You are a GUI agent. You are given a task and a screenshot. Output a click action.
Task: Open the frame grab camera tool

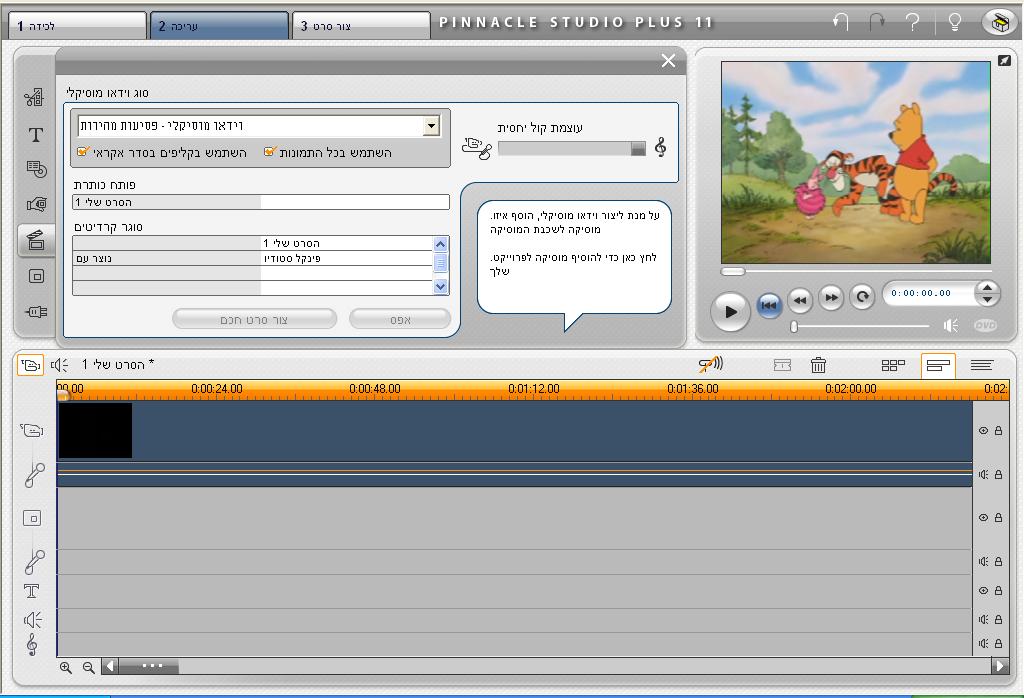pos(37,204)
